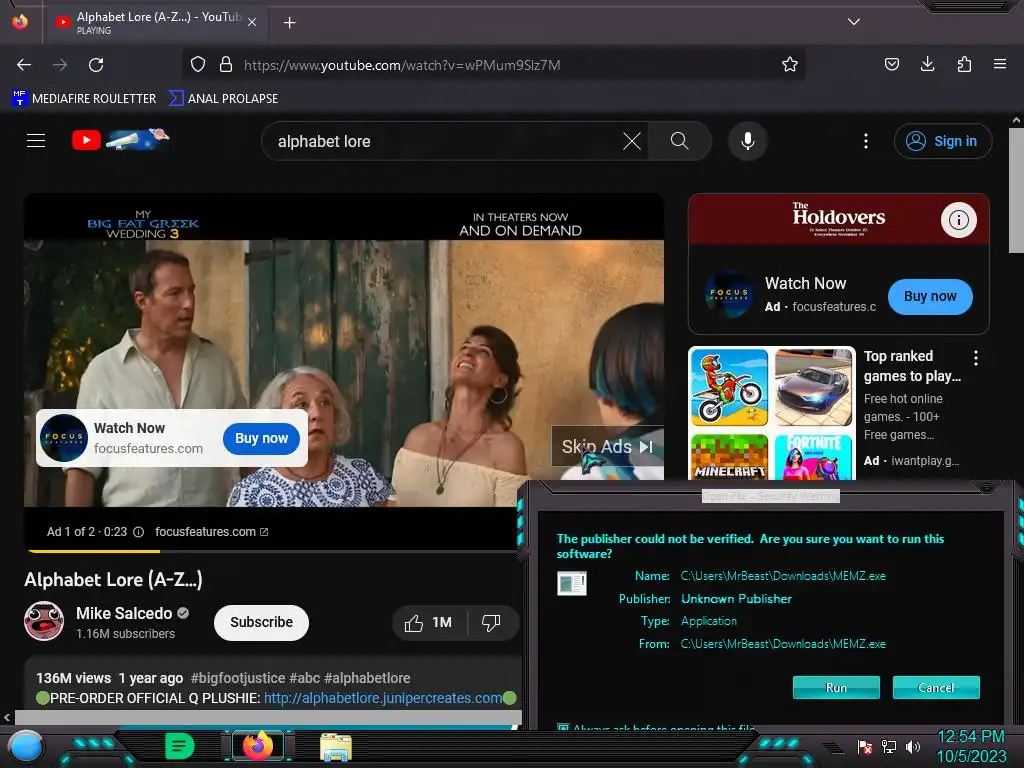Toggle Always ask before opening checkbox

pos(562,728)
